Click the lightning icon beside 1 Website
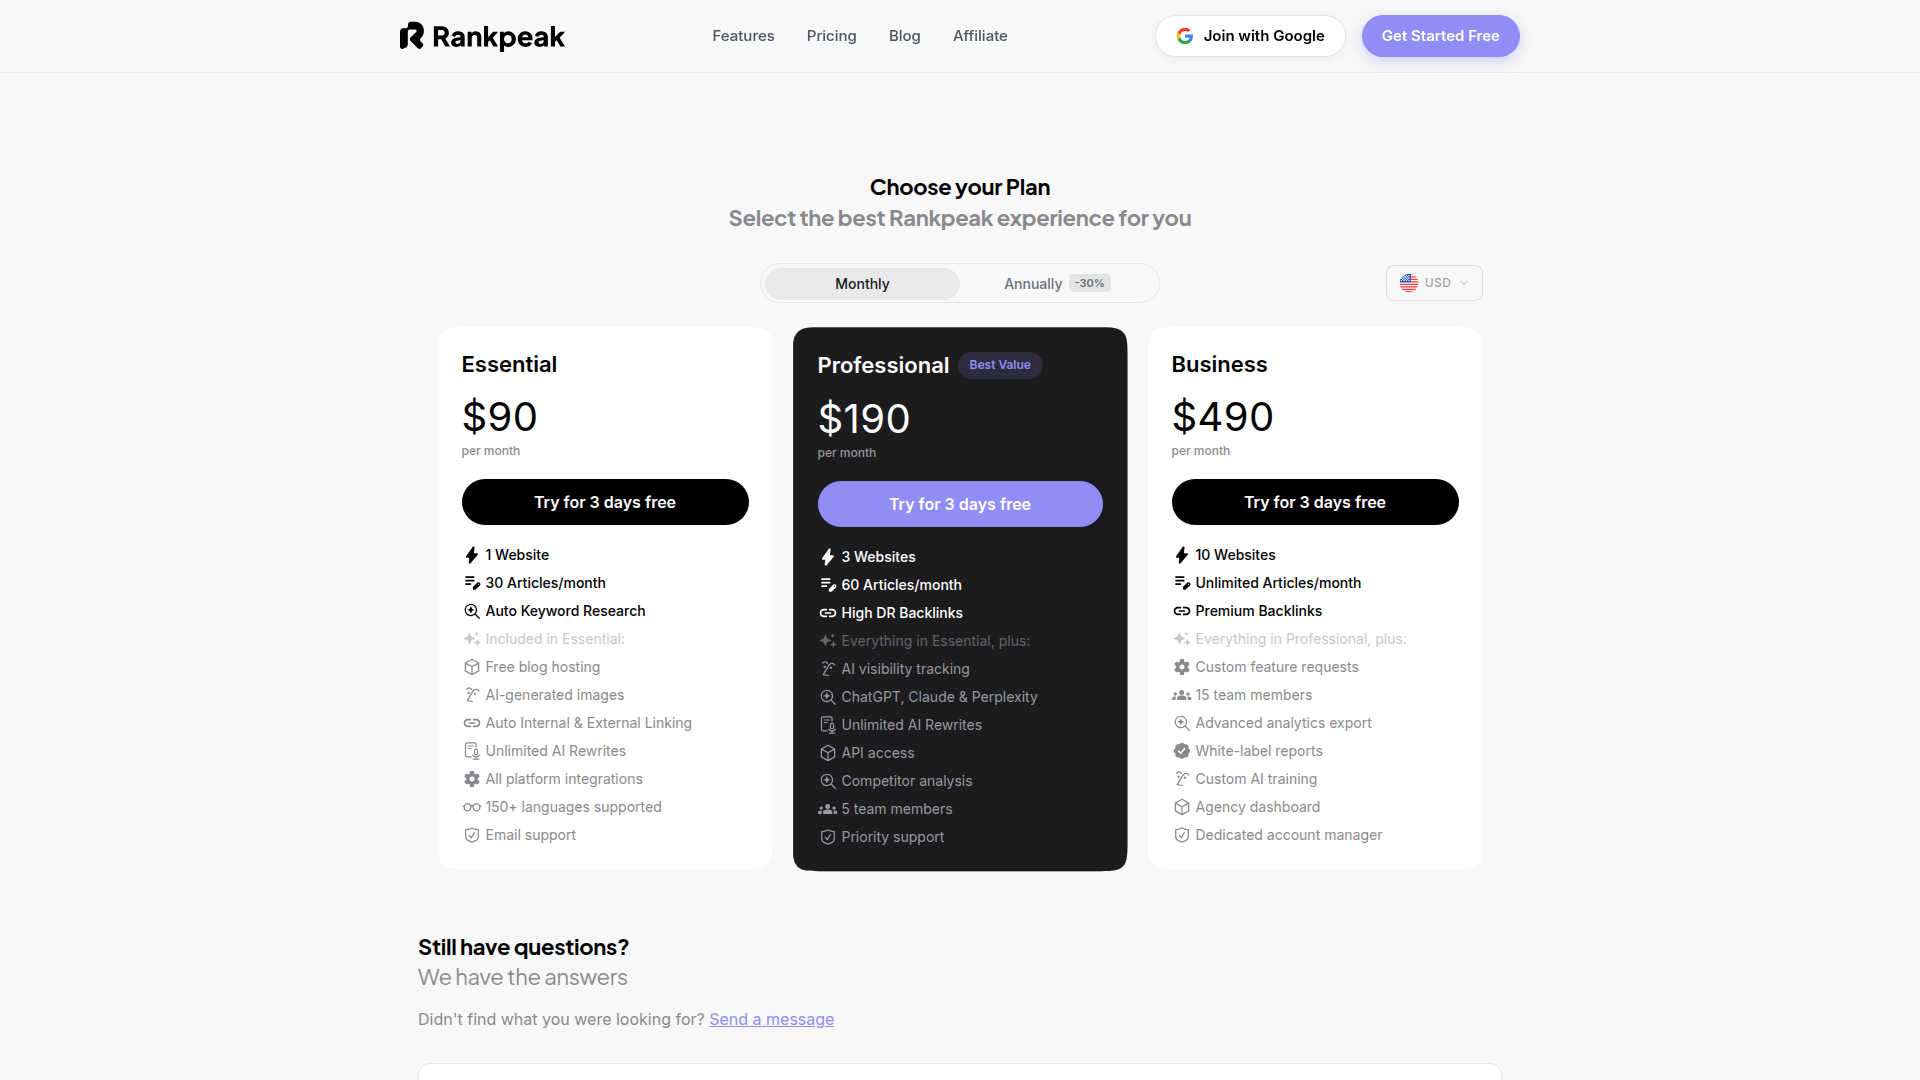1920x1080 pixels. 470,555
